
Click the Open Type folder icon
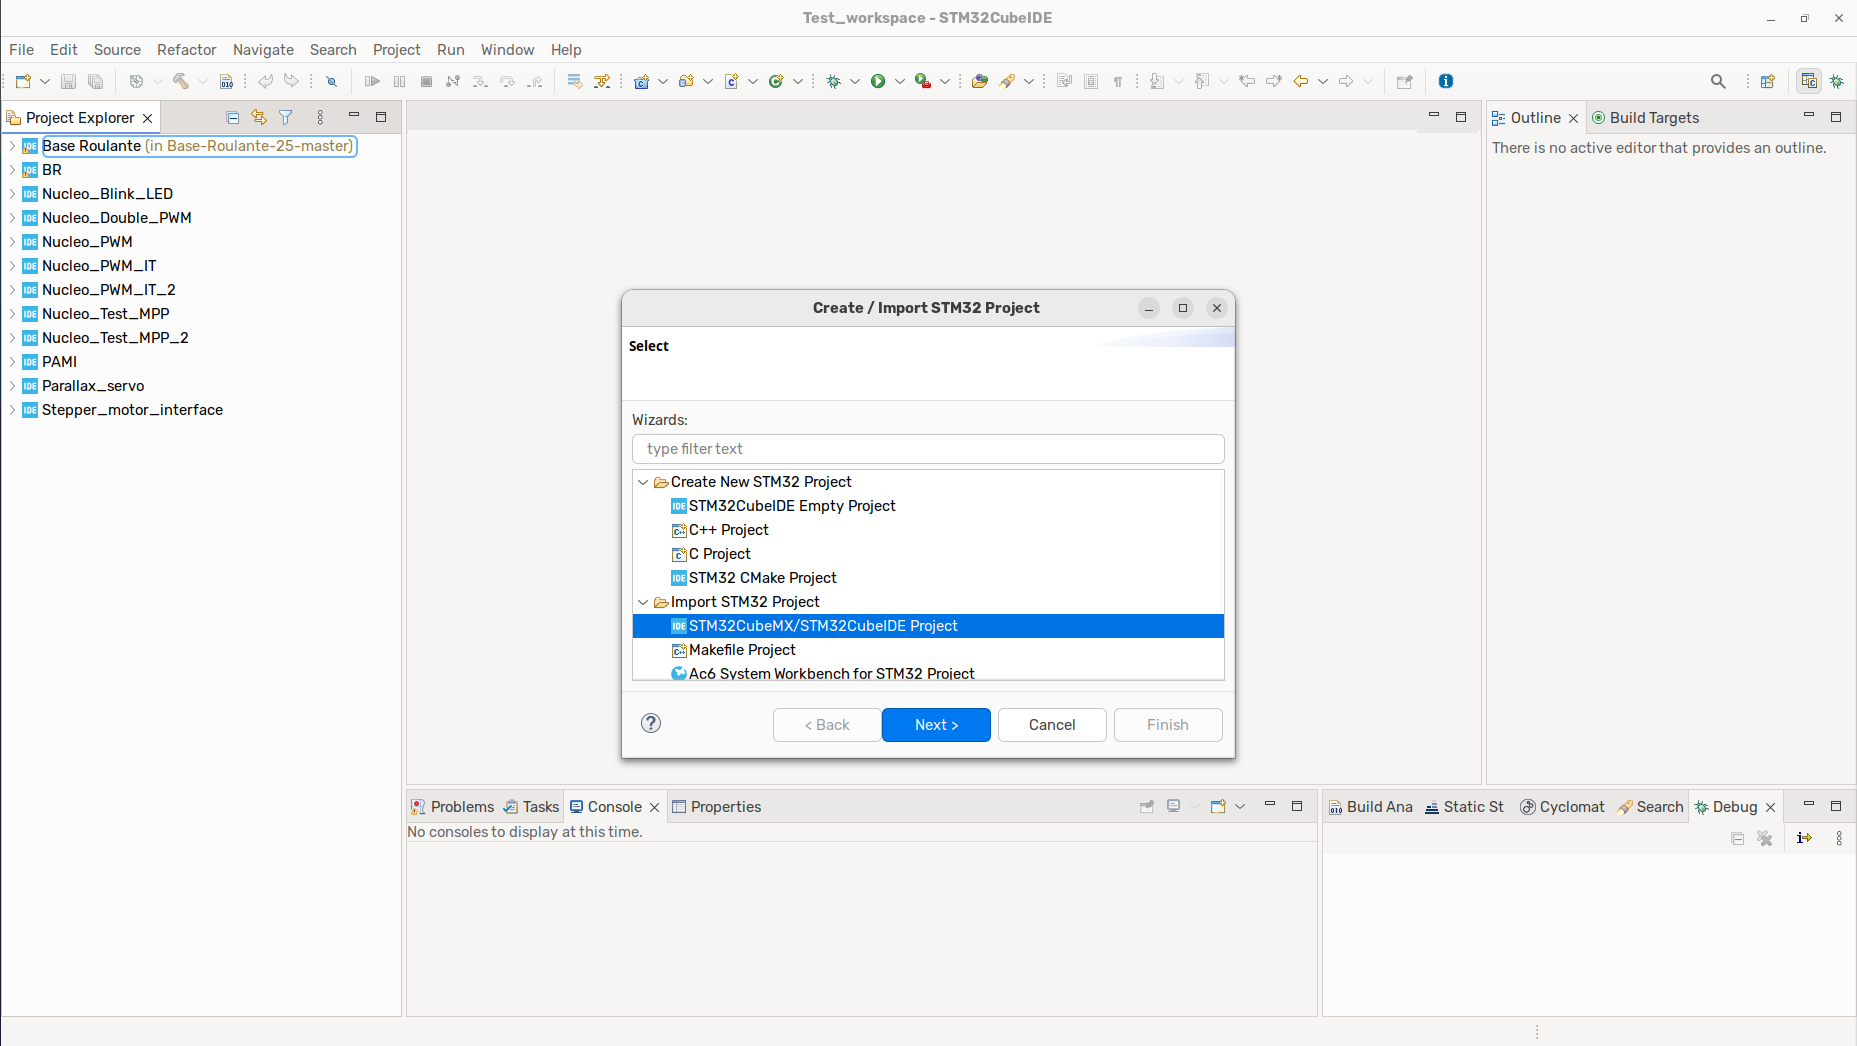click(980, 81)
